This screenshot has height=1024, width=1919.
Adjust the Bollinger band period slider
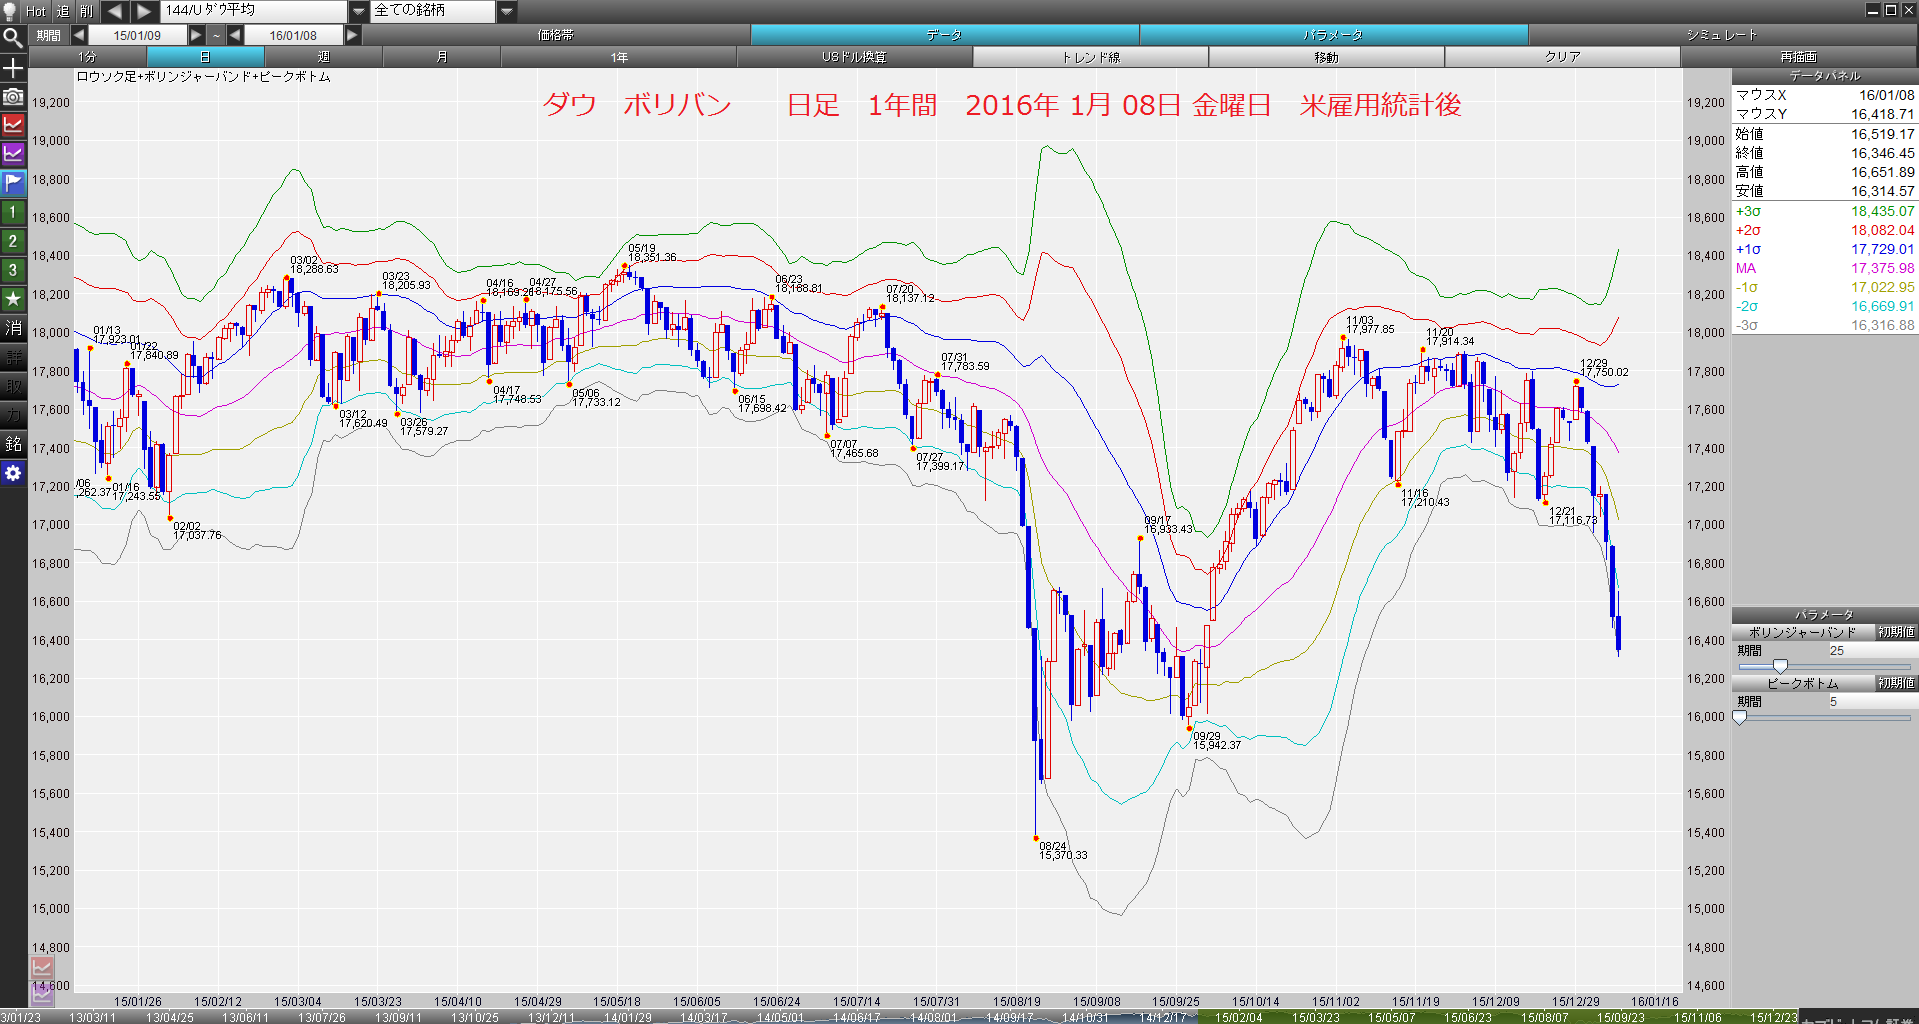tap(1780, 666)
